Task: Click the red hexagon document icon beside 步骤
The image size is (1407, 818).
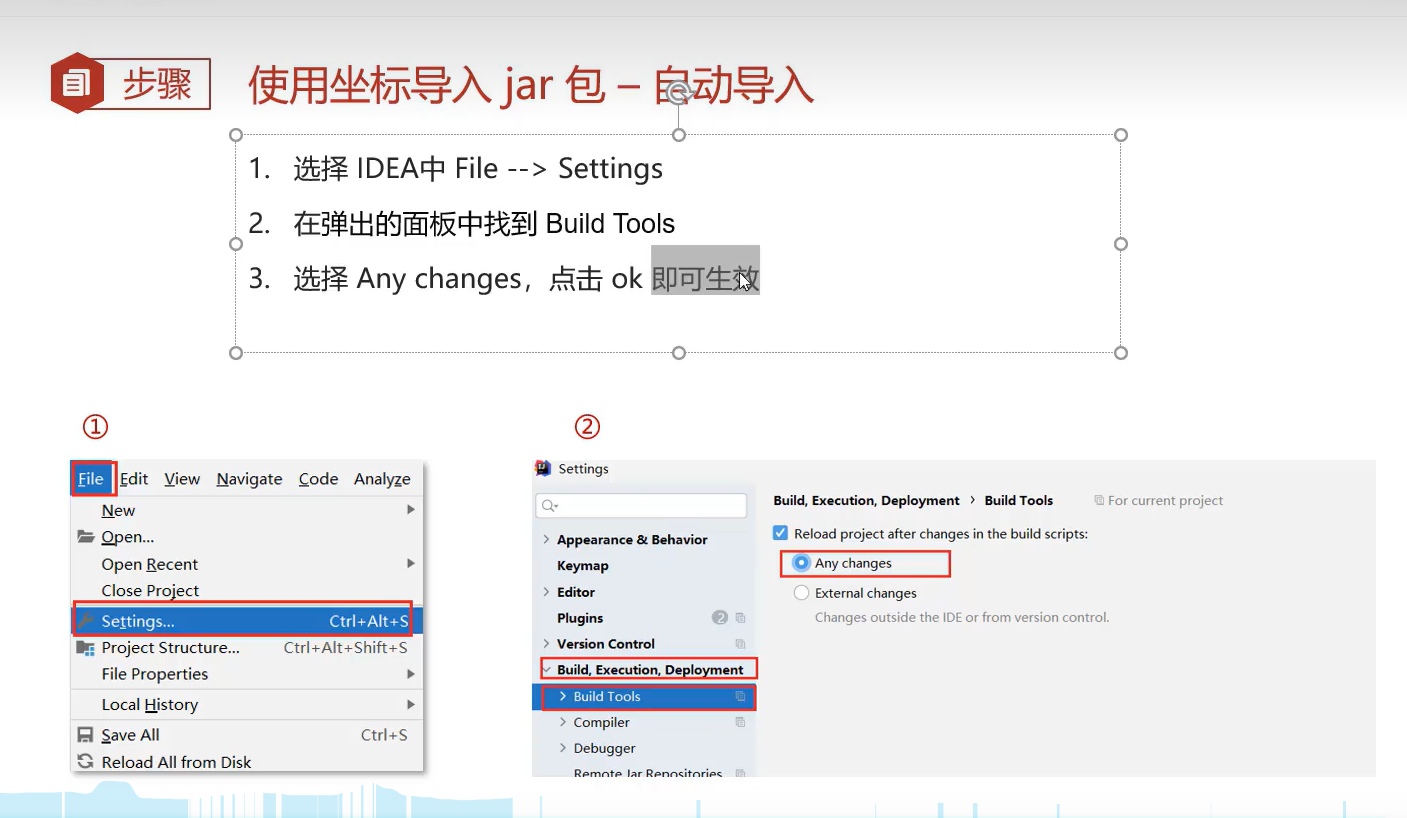Action: pyautogui.click(x=77, y=83)
